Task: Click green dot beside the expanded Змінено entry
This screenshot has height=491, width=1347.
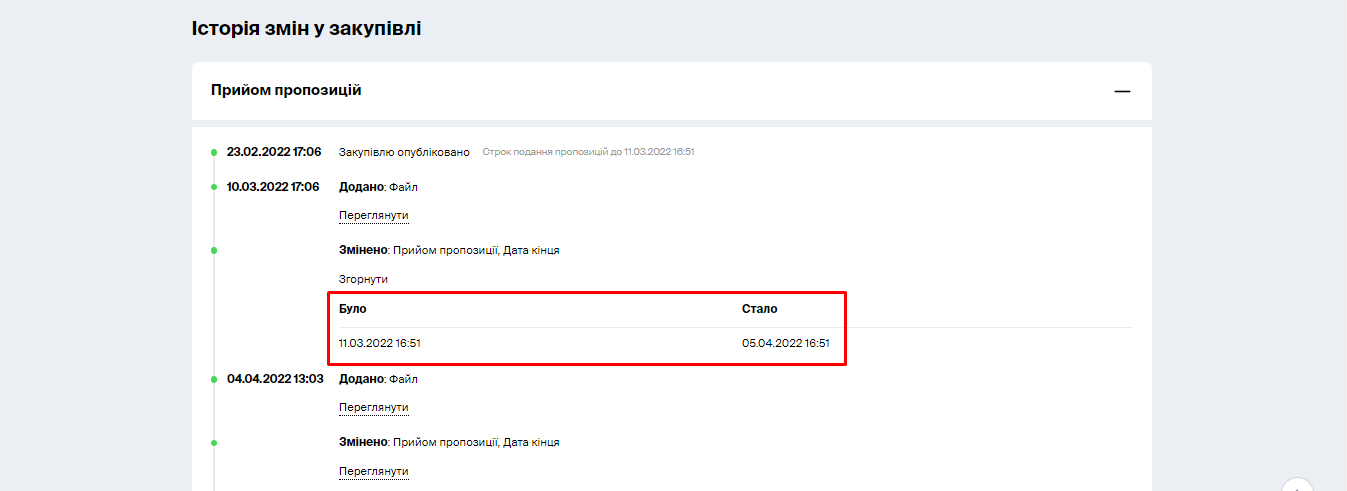Action: coord(214,250)
